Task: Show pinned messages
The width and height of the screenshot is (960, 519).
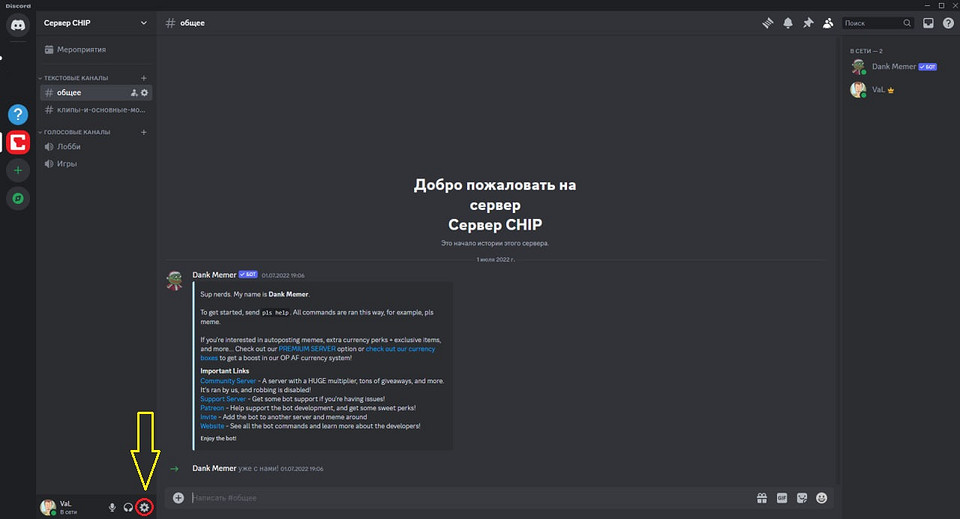Action: (x=807, y=22)
